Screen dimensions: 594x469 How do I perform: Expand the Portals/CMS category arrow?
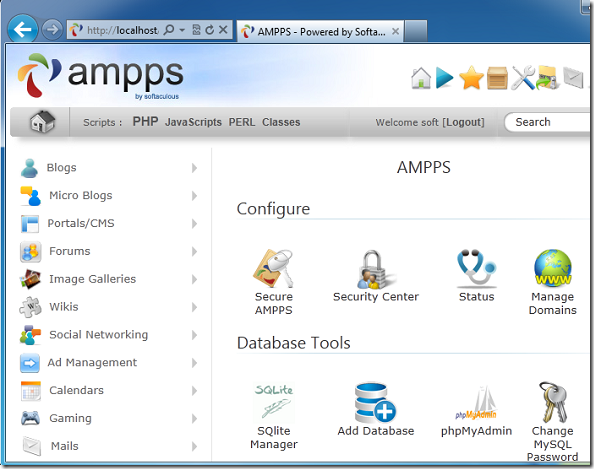tap(194, 224)
